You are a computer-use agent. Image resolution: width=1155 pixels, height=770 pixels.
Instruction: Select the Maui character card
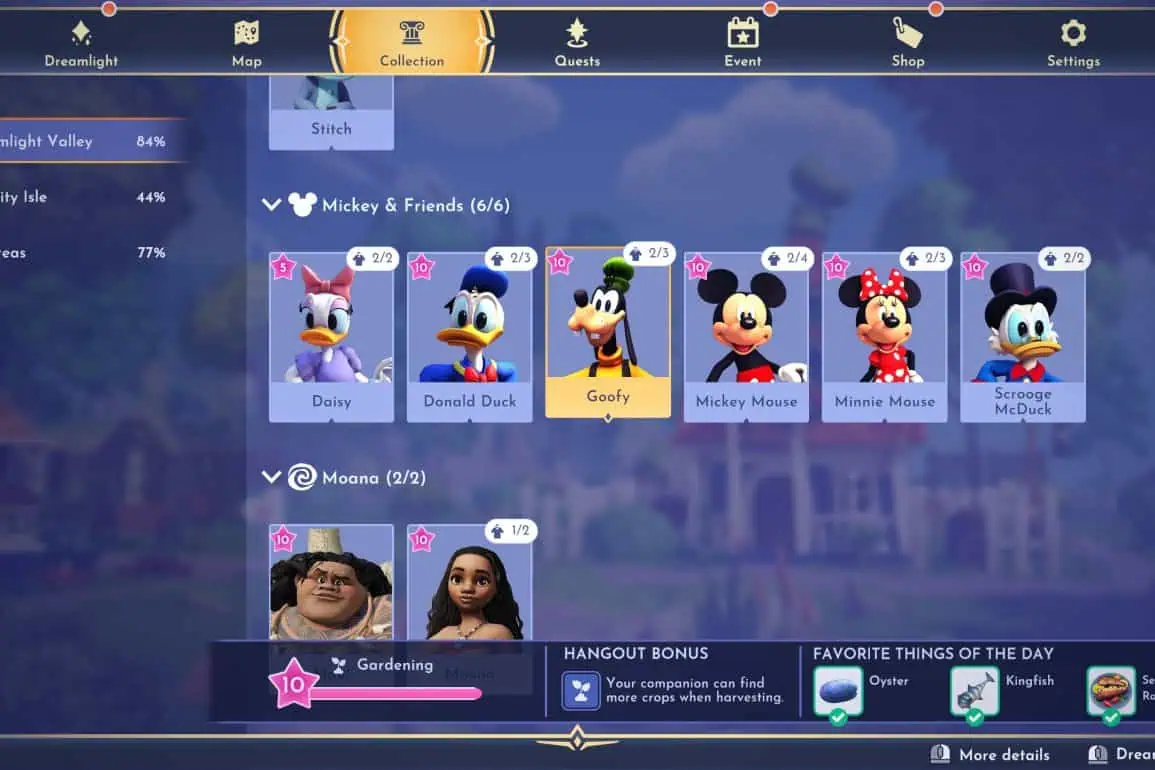pos(331,582)
